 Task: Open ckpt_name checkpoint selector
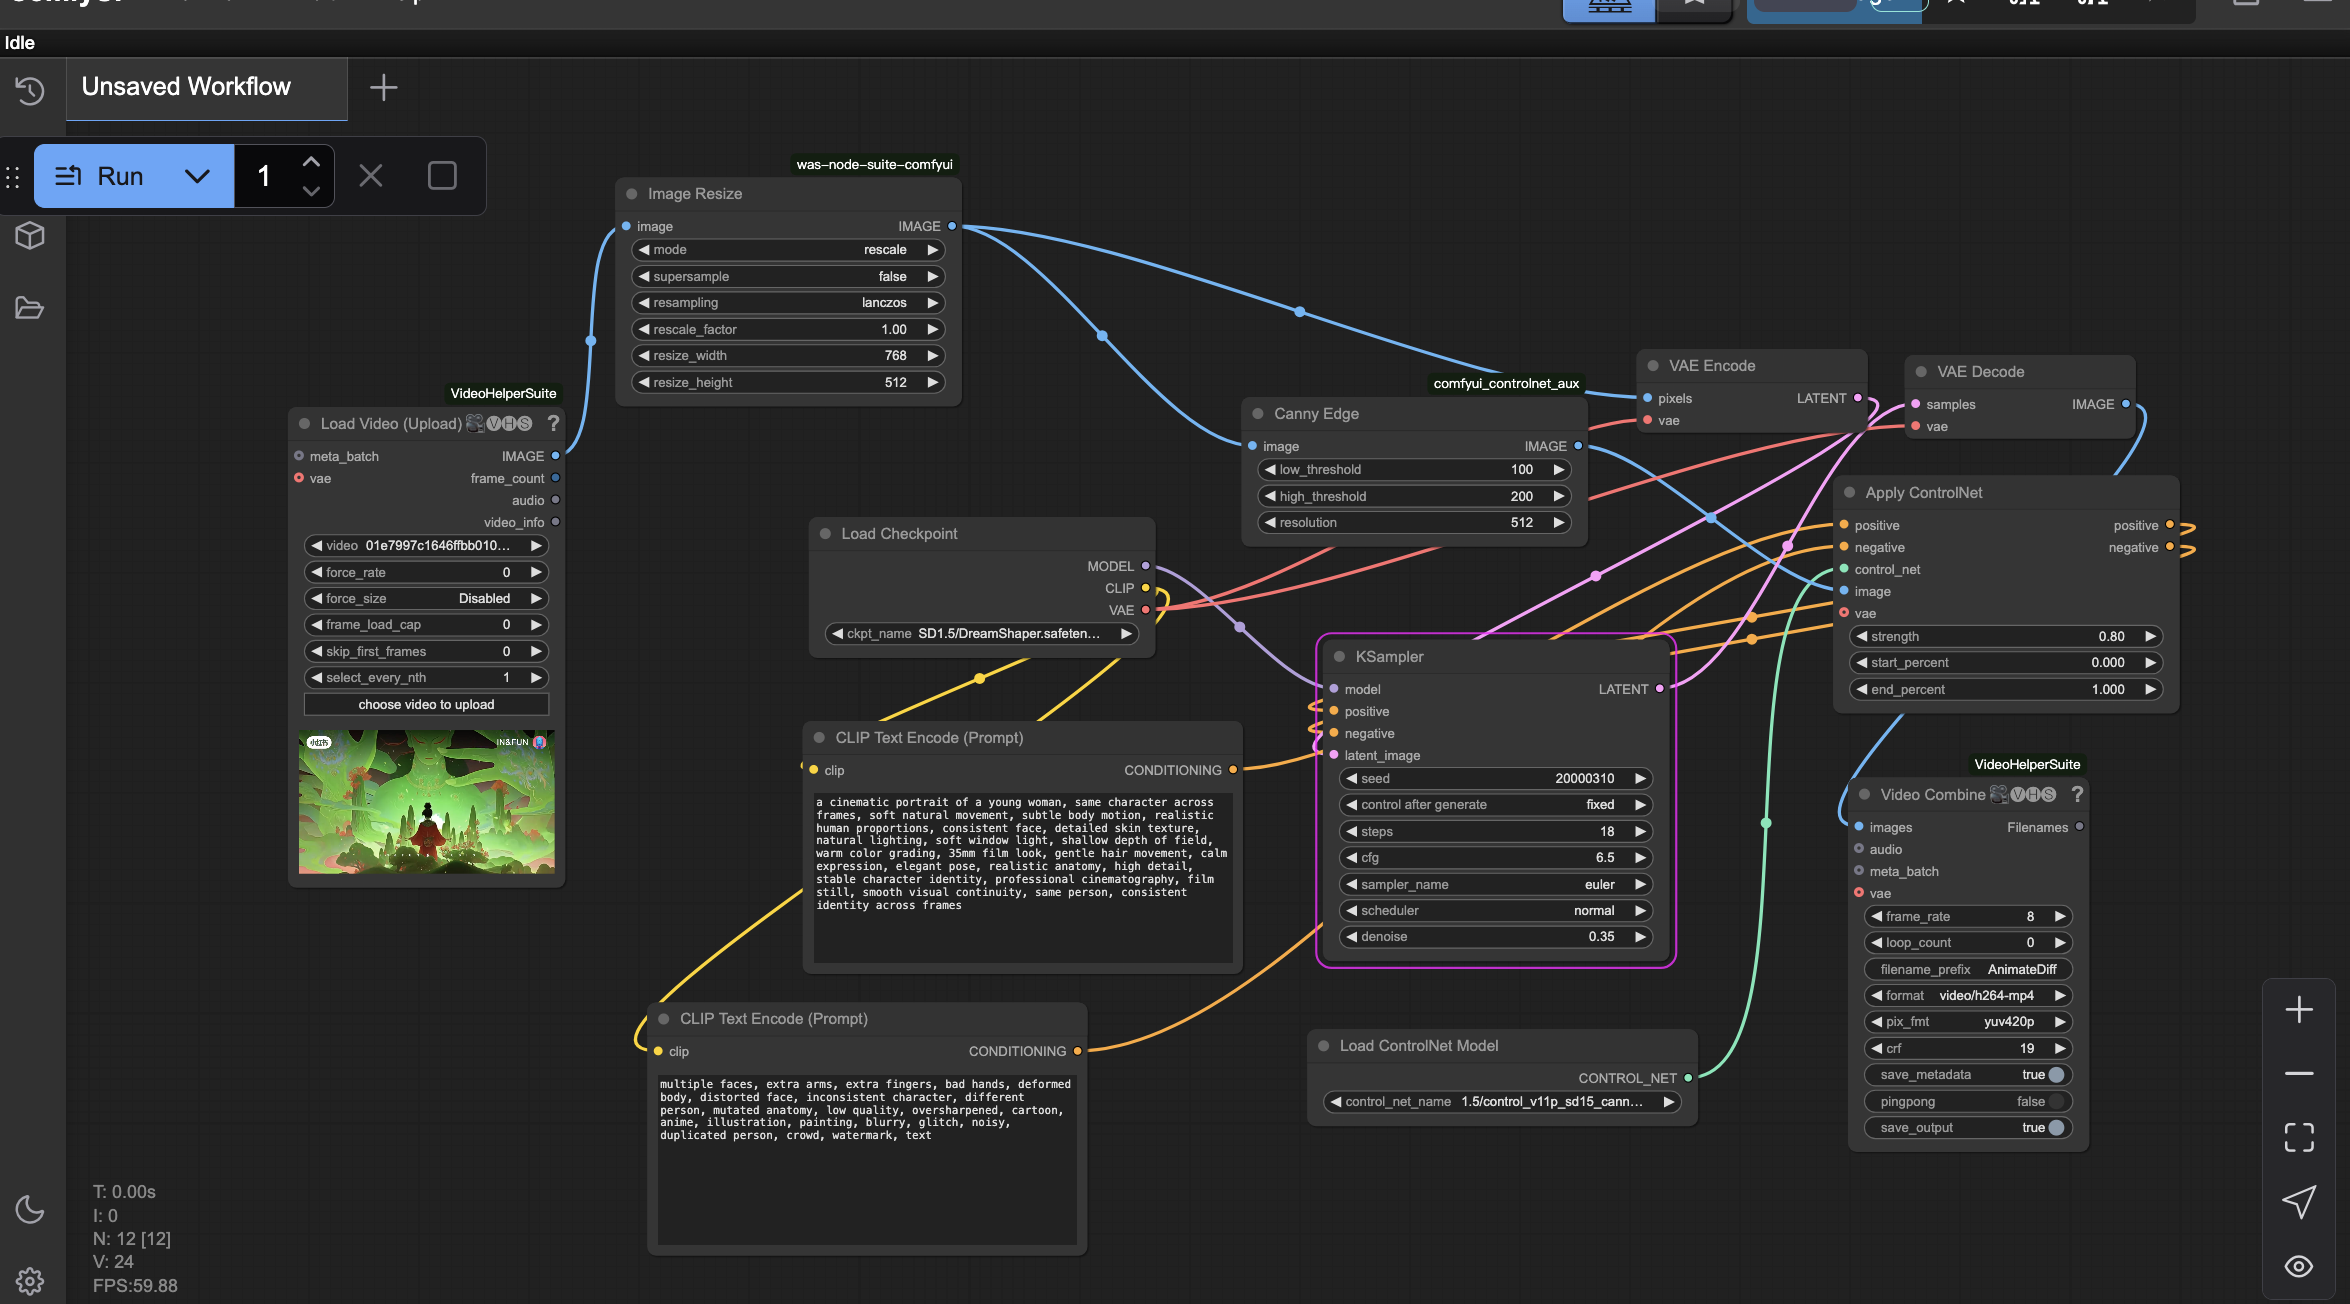981,634
